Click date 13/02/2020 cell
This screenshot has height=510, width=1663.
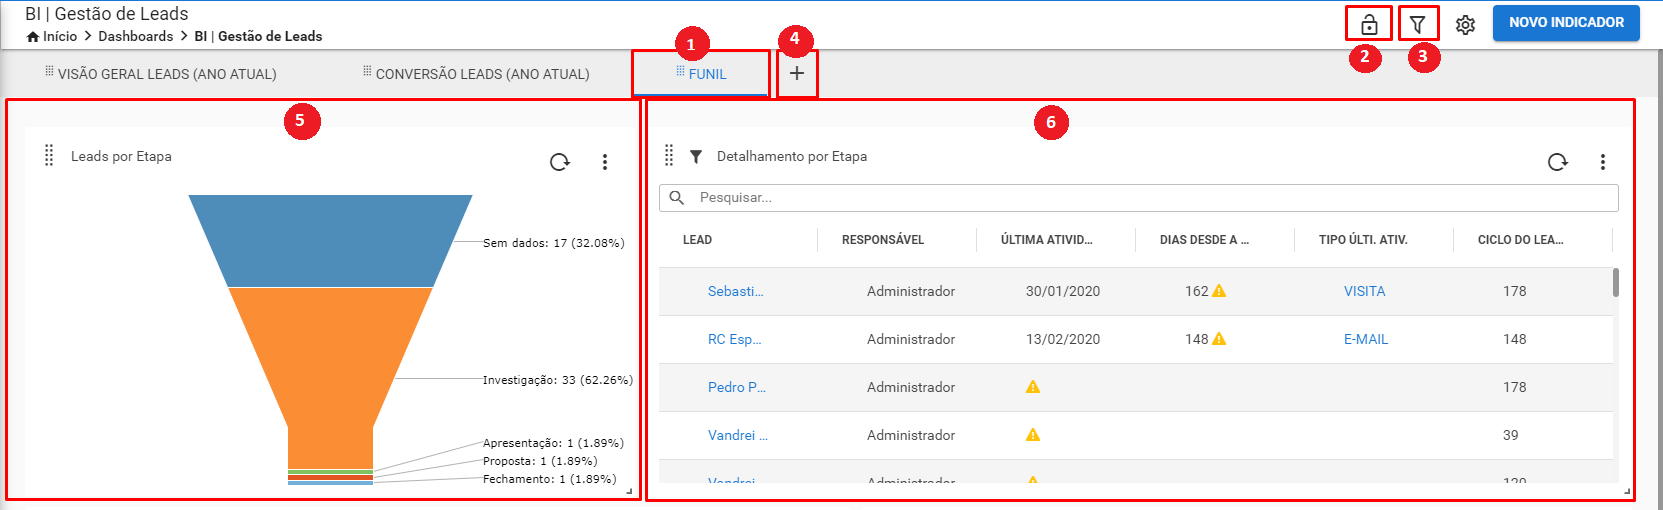[1063, 339]
